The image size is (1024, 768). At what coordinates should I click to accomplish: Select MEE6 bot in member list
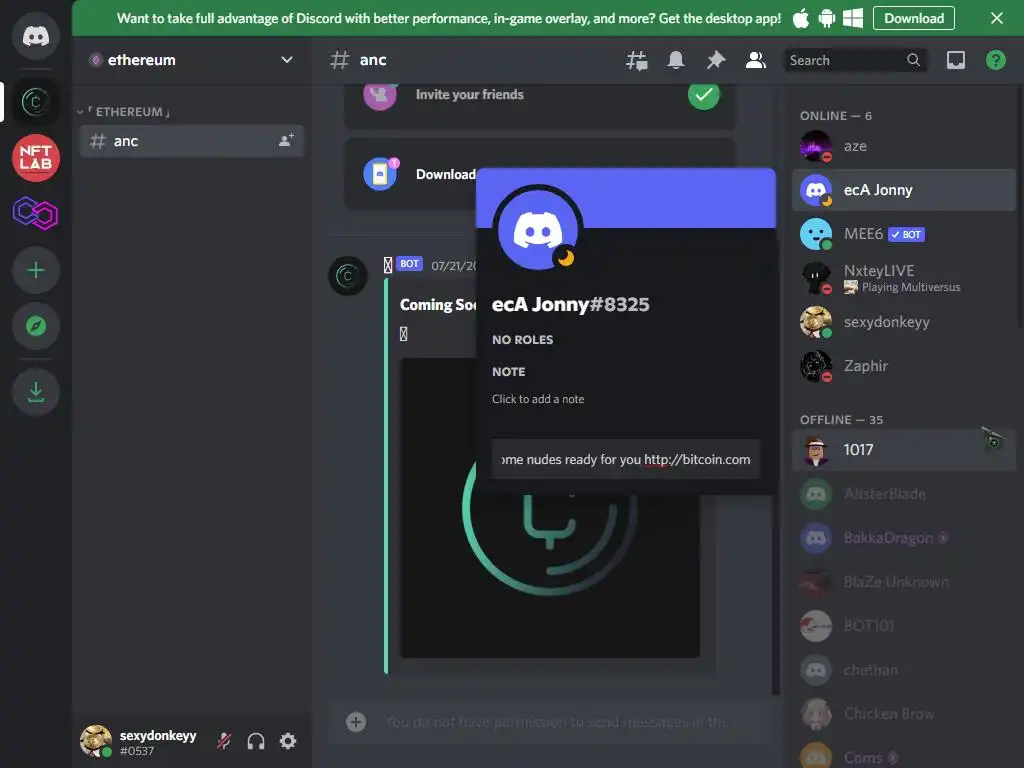(x=903, y=234)
